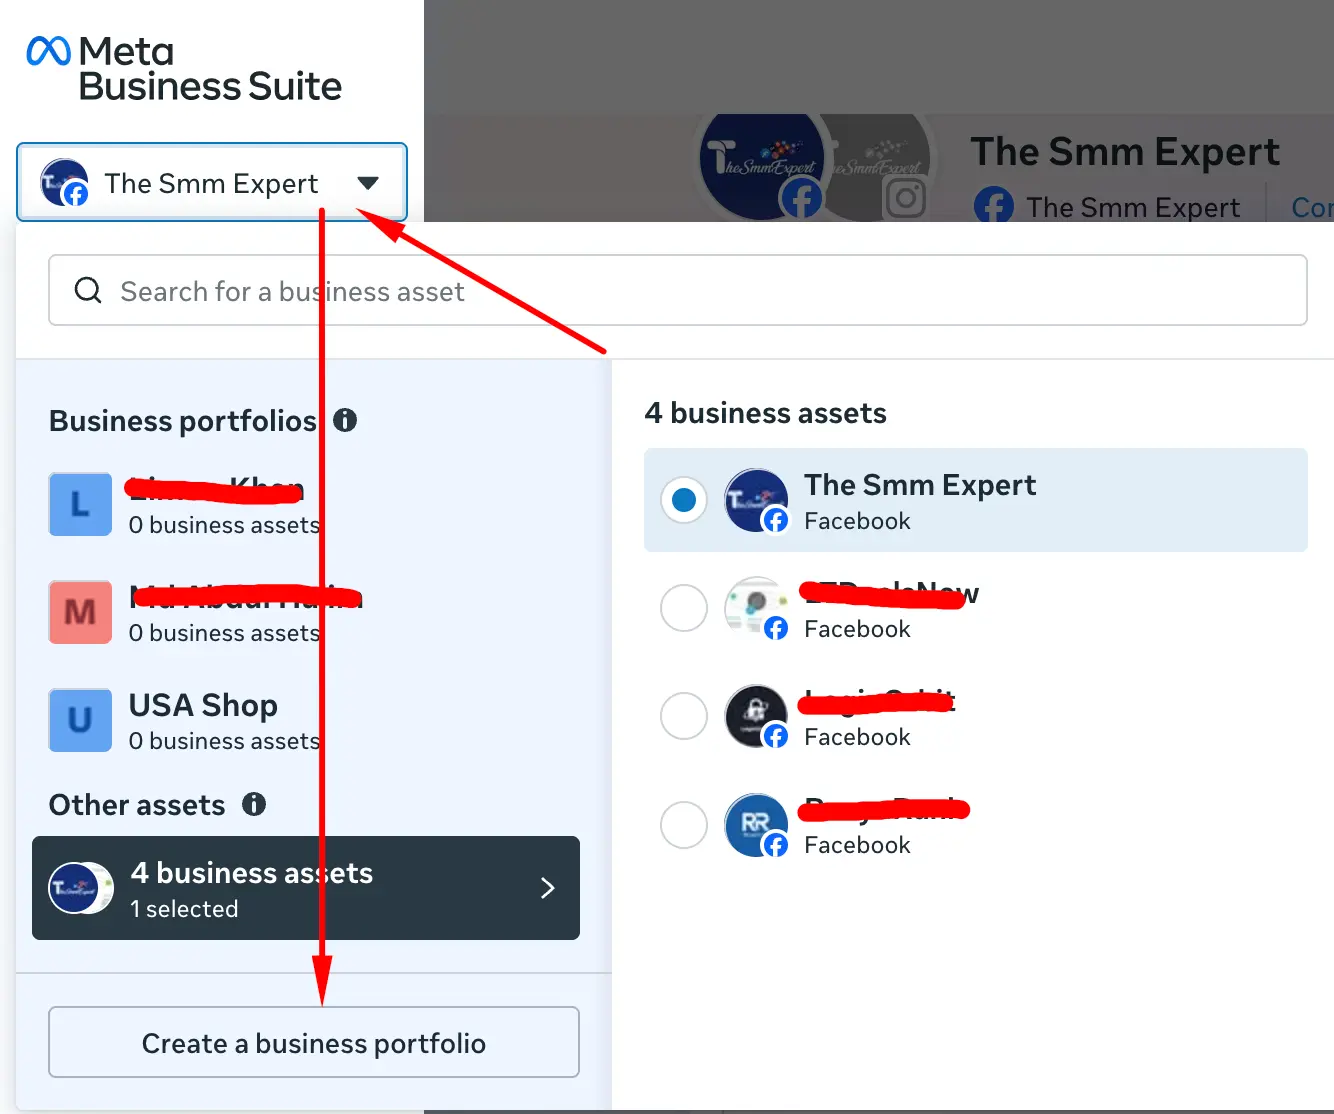Screen dimensions: 1334x1114
Task: Click the chevron on 4 business assets row
Action: click(x=547, y=888)
